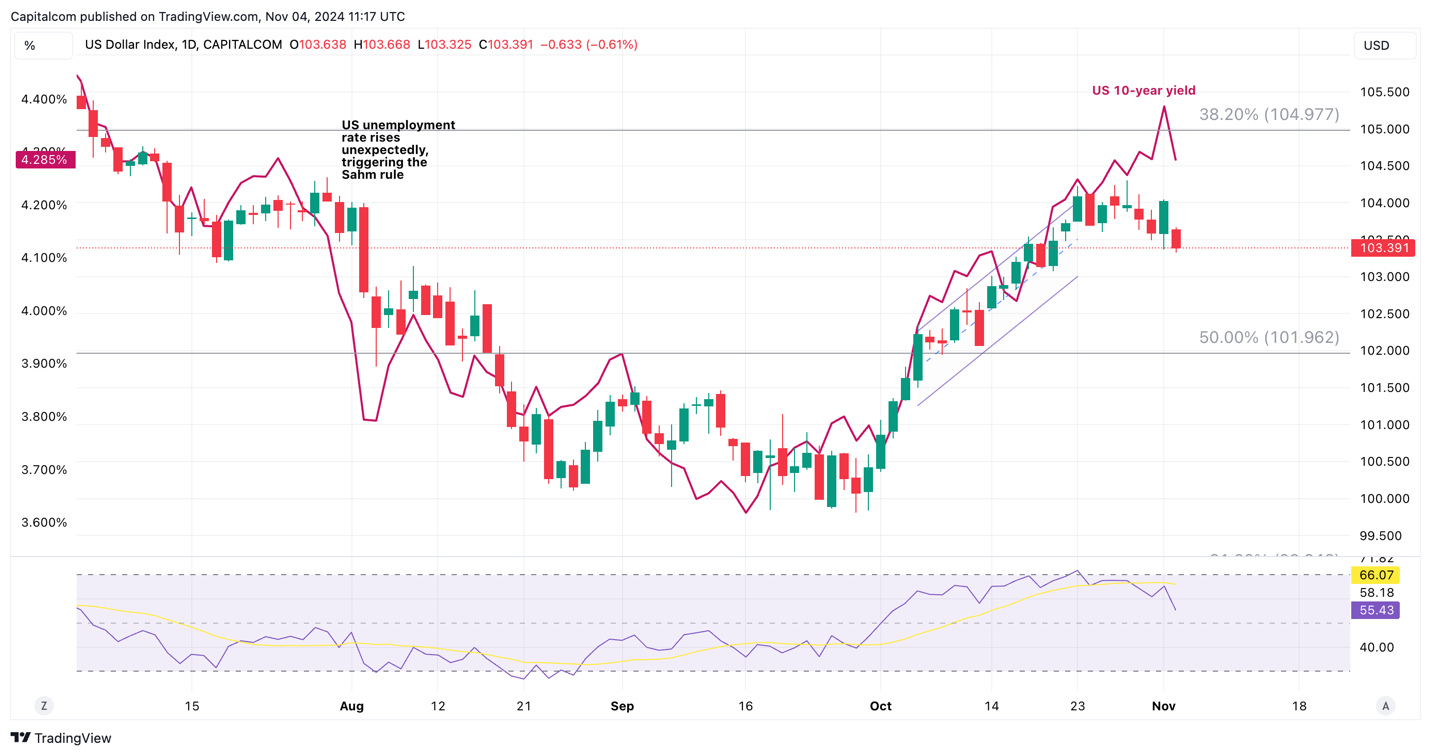Click the 4.400% left axis label
This screenshot has height=756, width=1431.
click(44, 100)
